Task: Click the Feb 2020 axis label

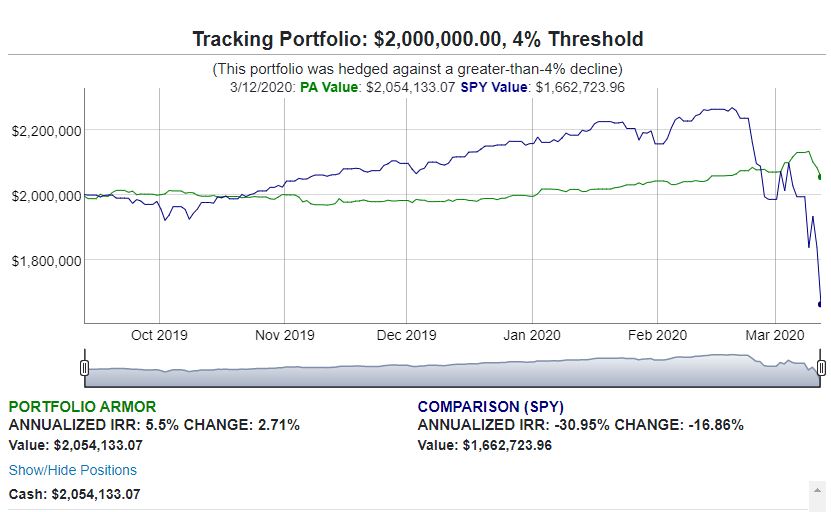Action: click(657, 335)
